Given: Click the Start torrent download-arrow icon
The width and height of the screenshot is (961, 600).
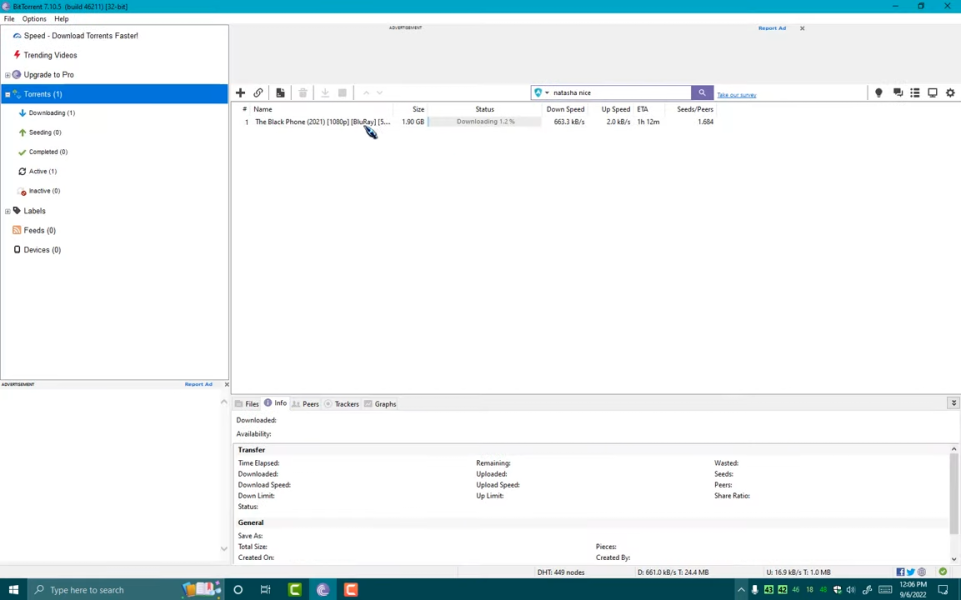Looking at the screenshot, I should (x=325, y=93).
